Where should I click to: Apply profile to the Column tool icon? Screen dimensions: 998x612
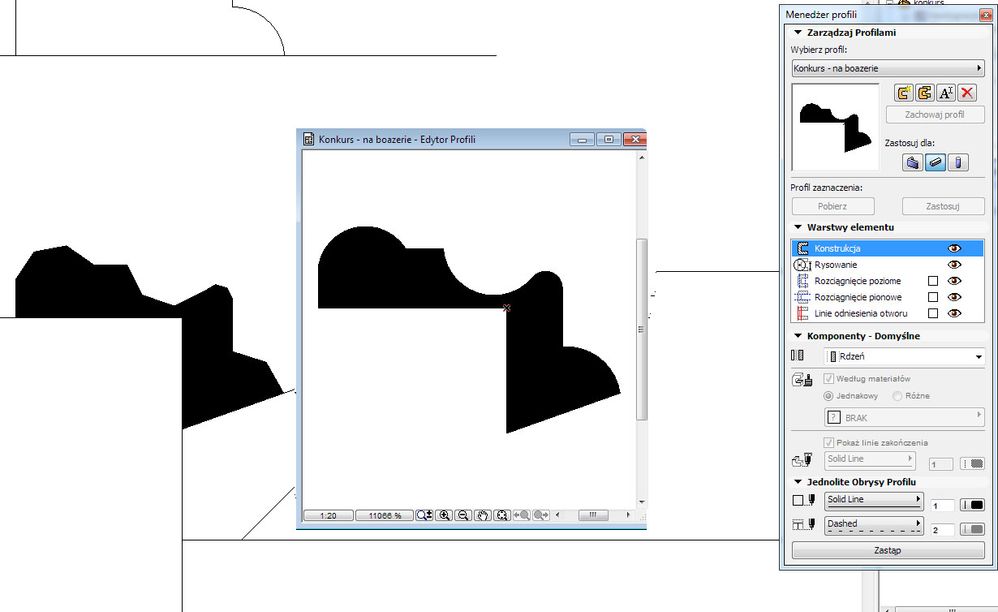[x=958, y=162]
